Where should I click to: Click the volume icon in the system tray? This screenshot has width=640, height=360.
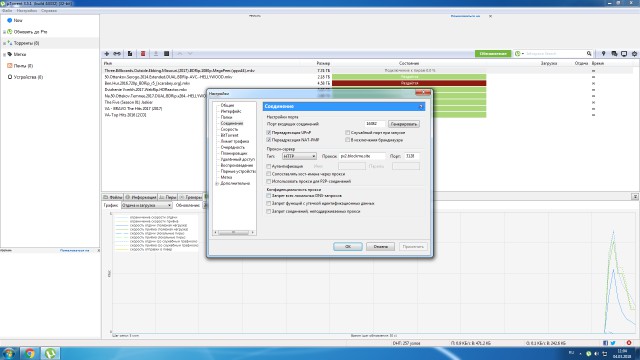(596, 353)
